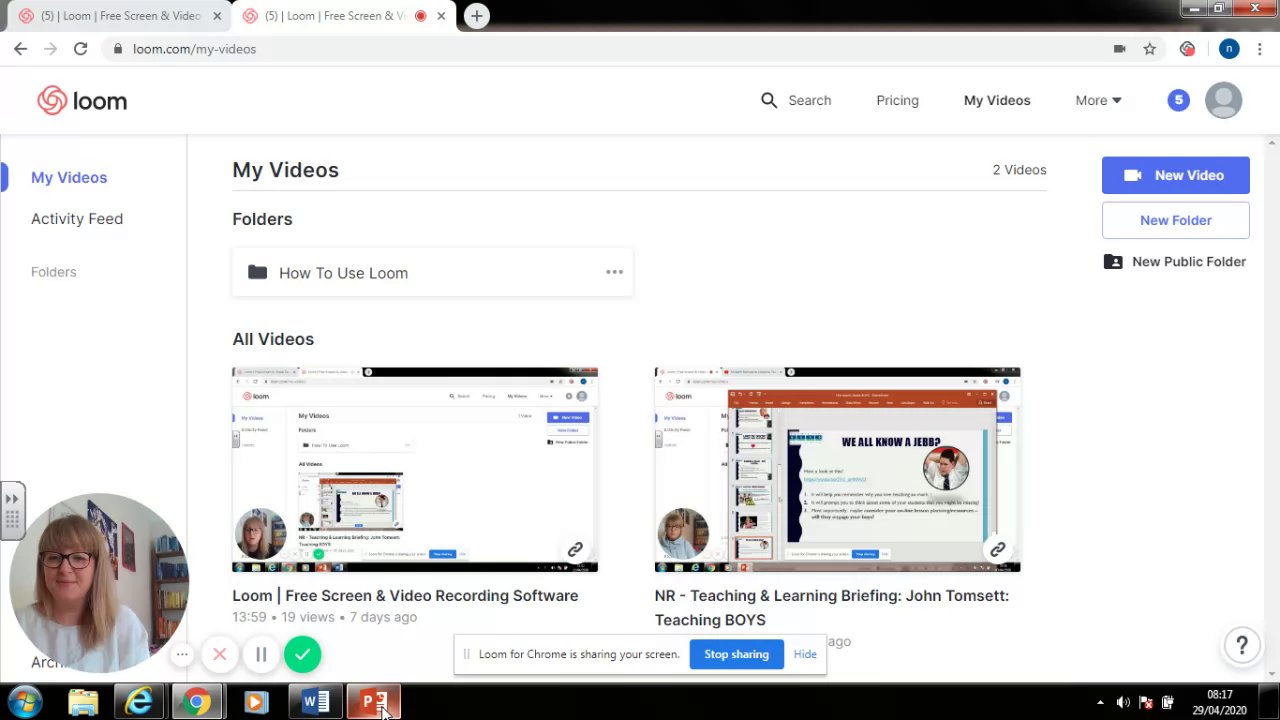Reload the page with the refresh icon

(80, 48)
